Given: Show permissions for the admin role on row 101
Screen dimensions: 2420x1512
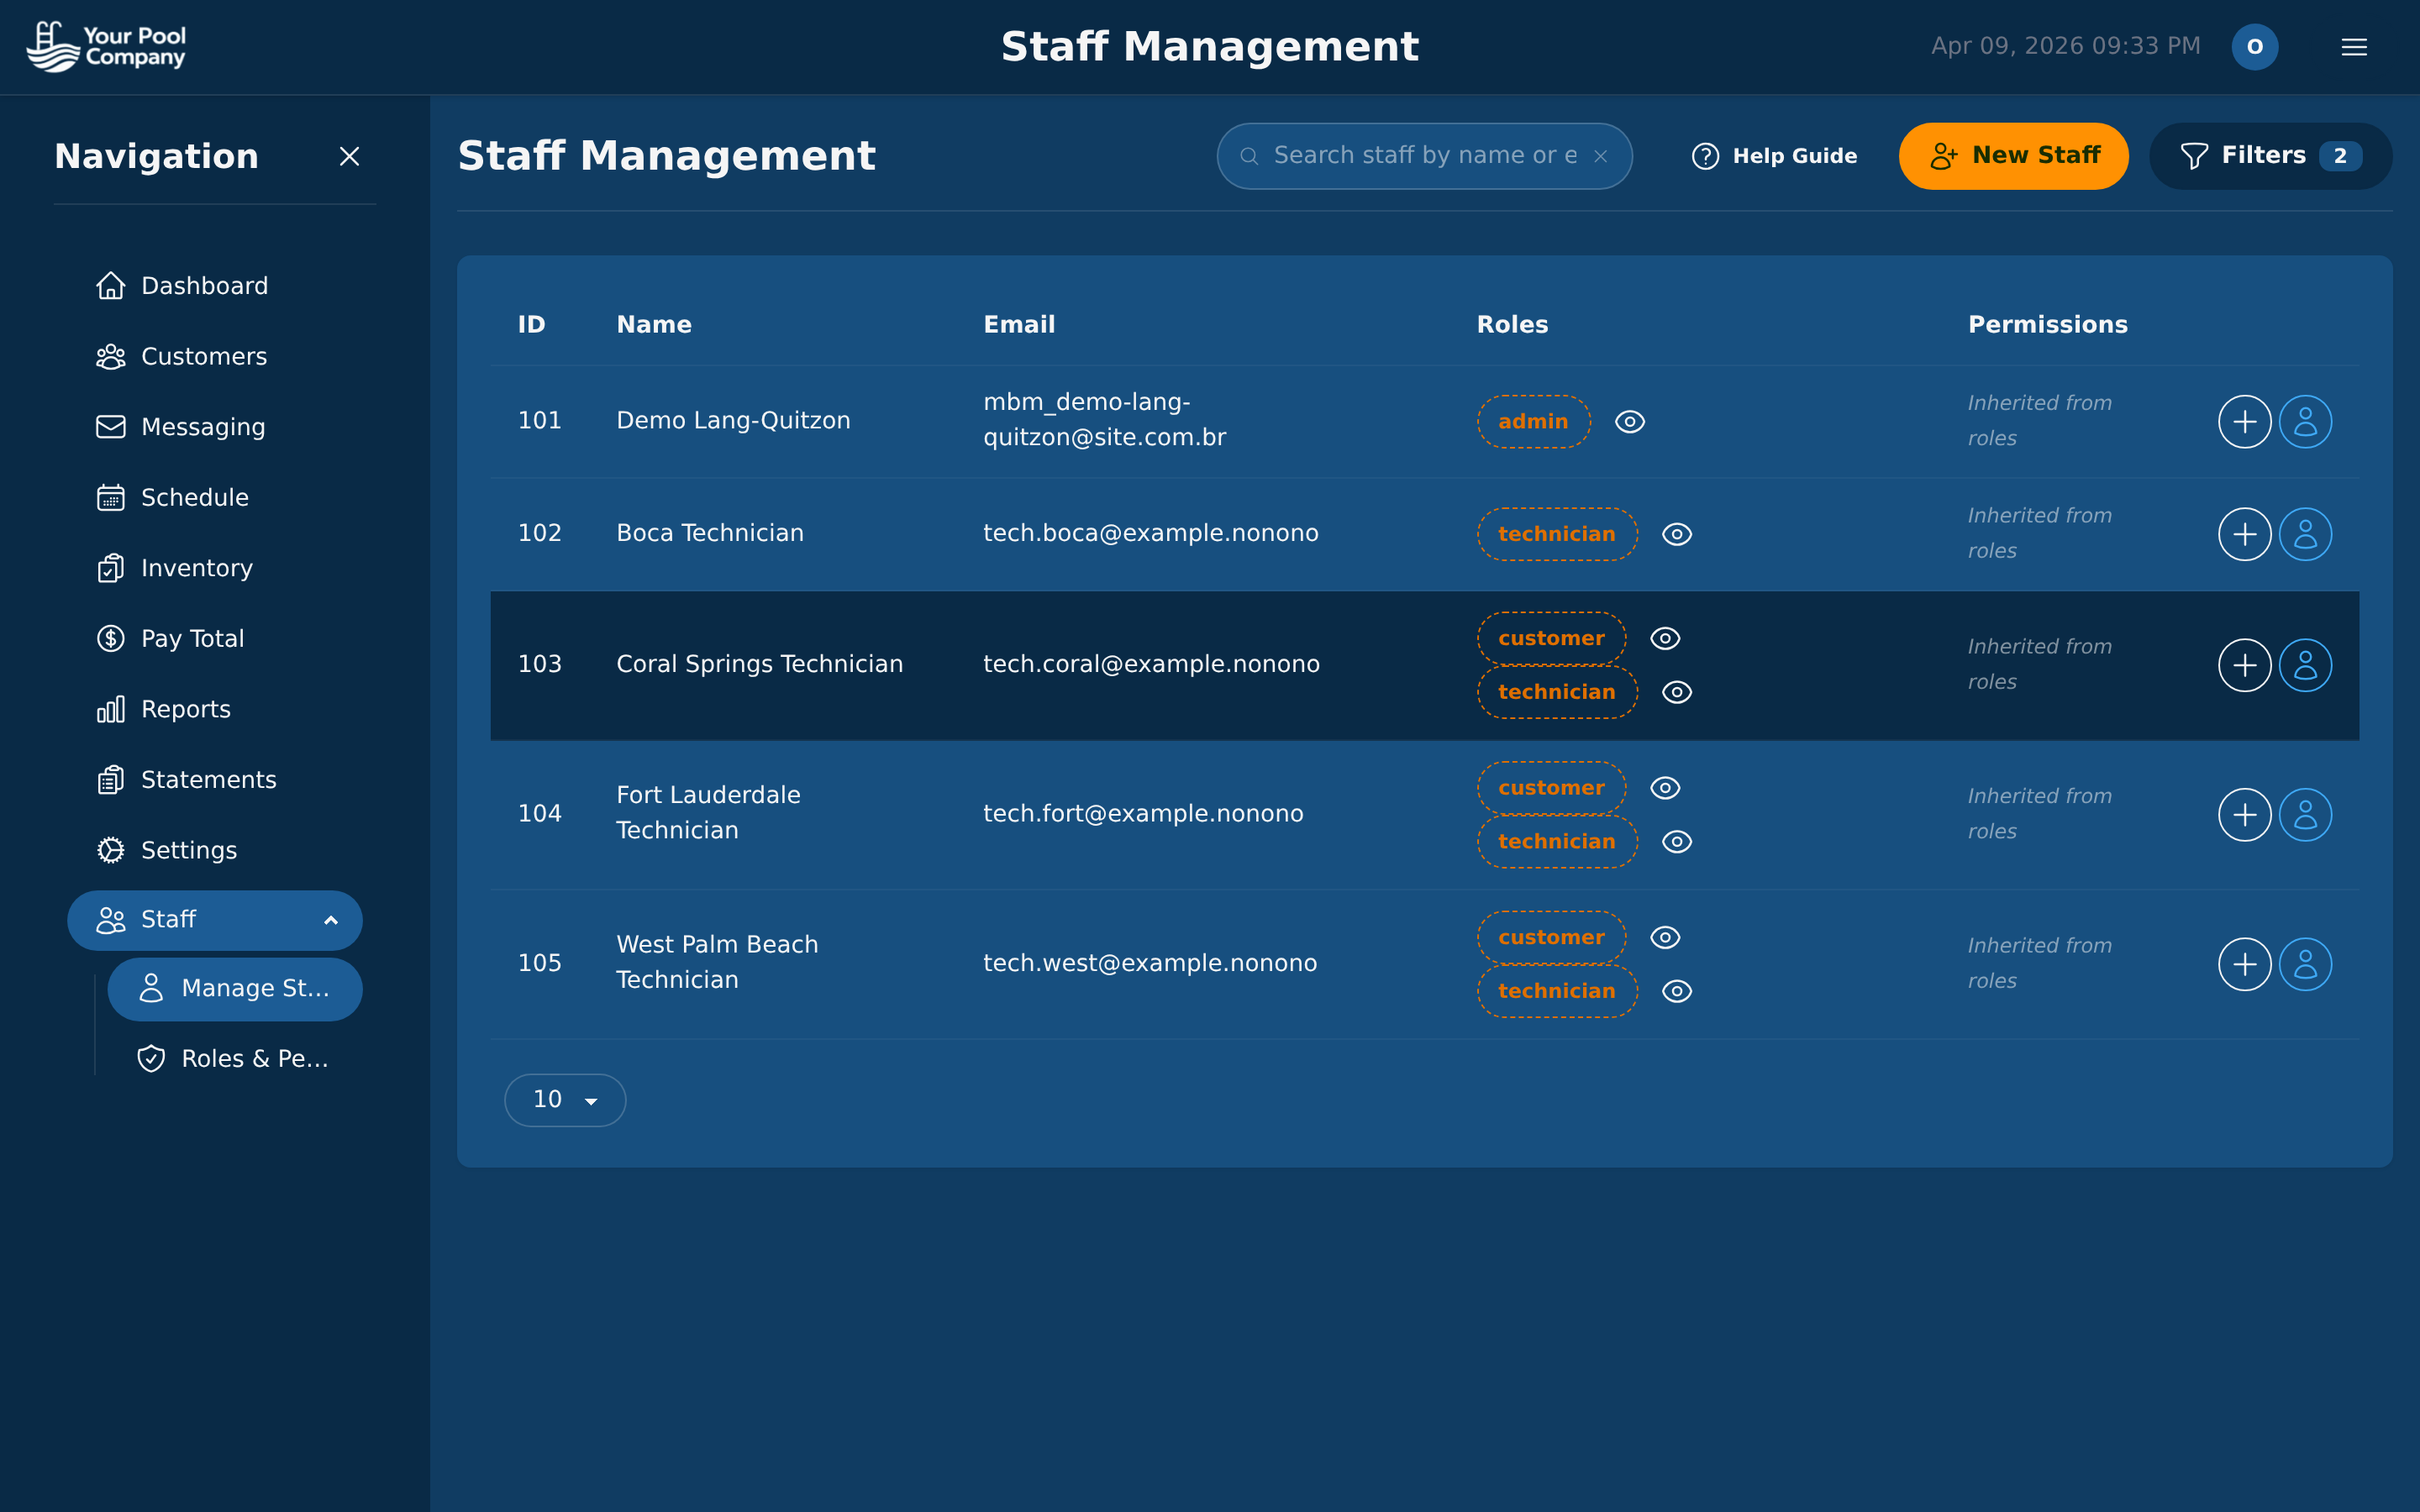Looking at the screenshot, I should click(x=1628, y=421).
